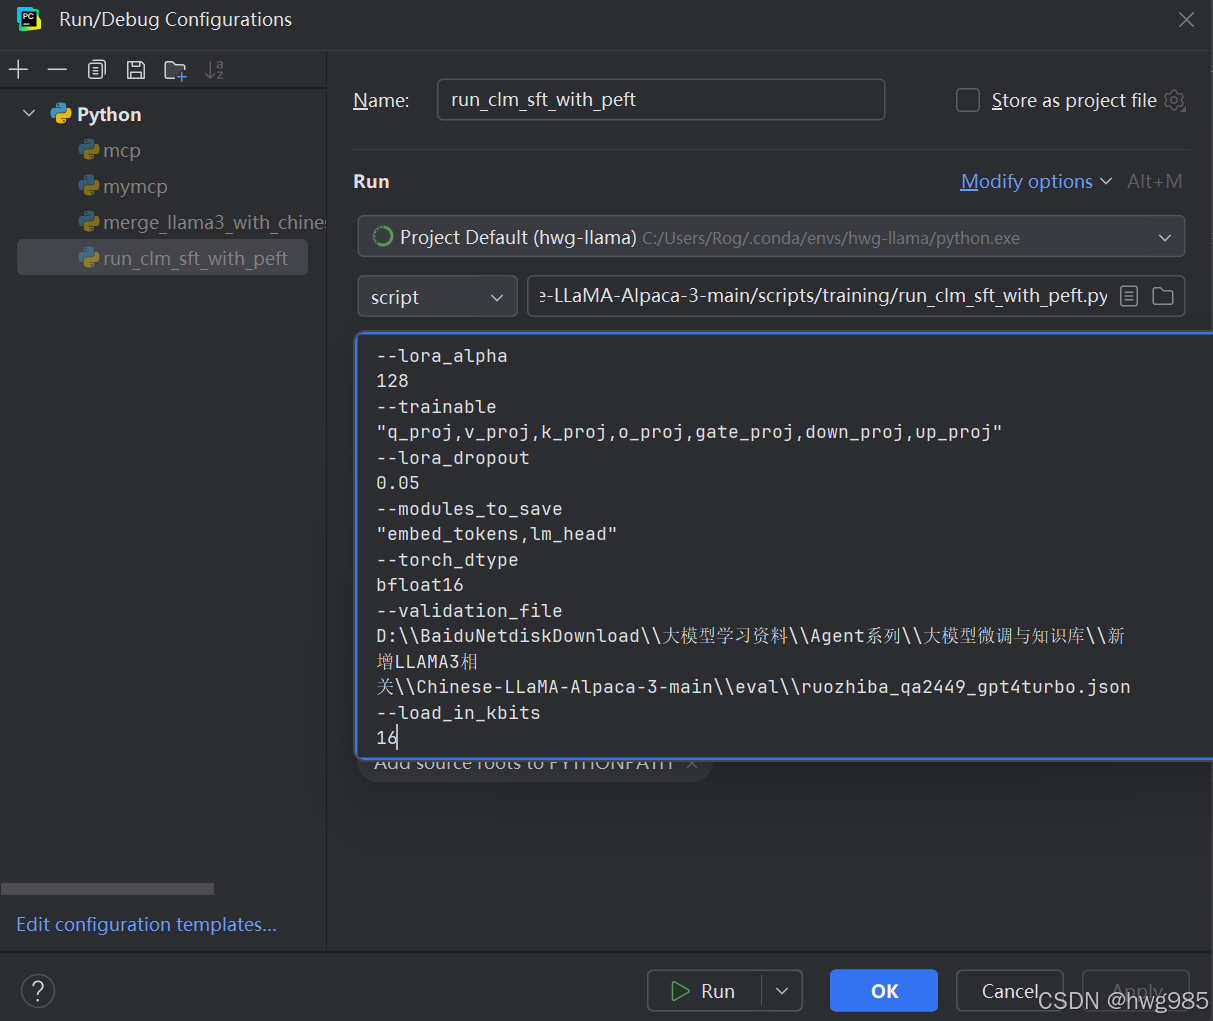
Task: Add a new run configuration
Action: pyautogui.click(x=18, y=70)
